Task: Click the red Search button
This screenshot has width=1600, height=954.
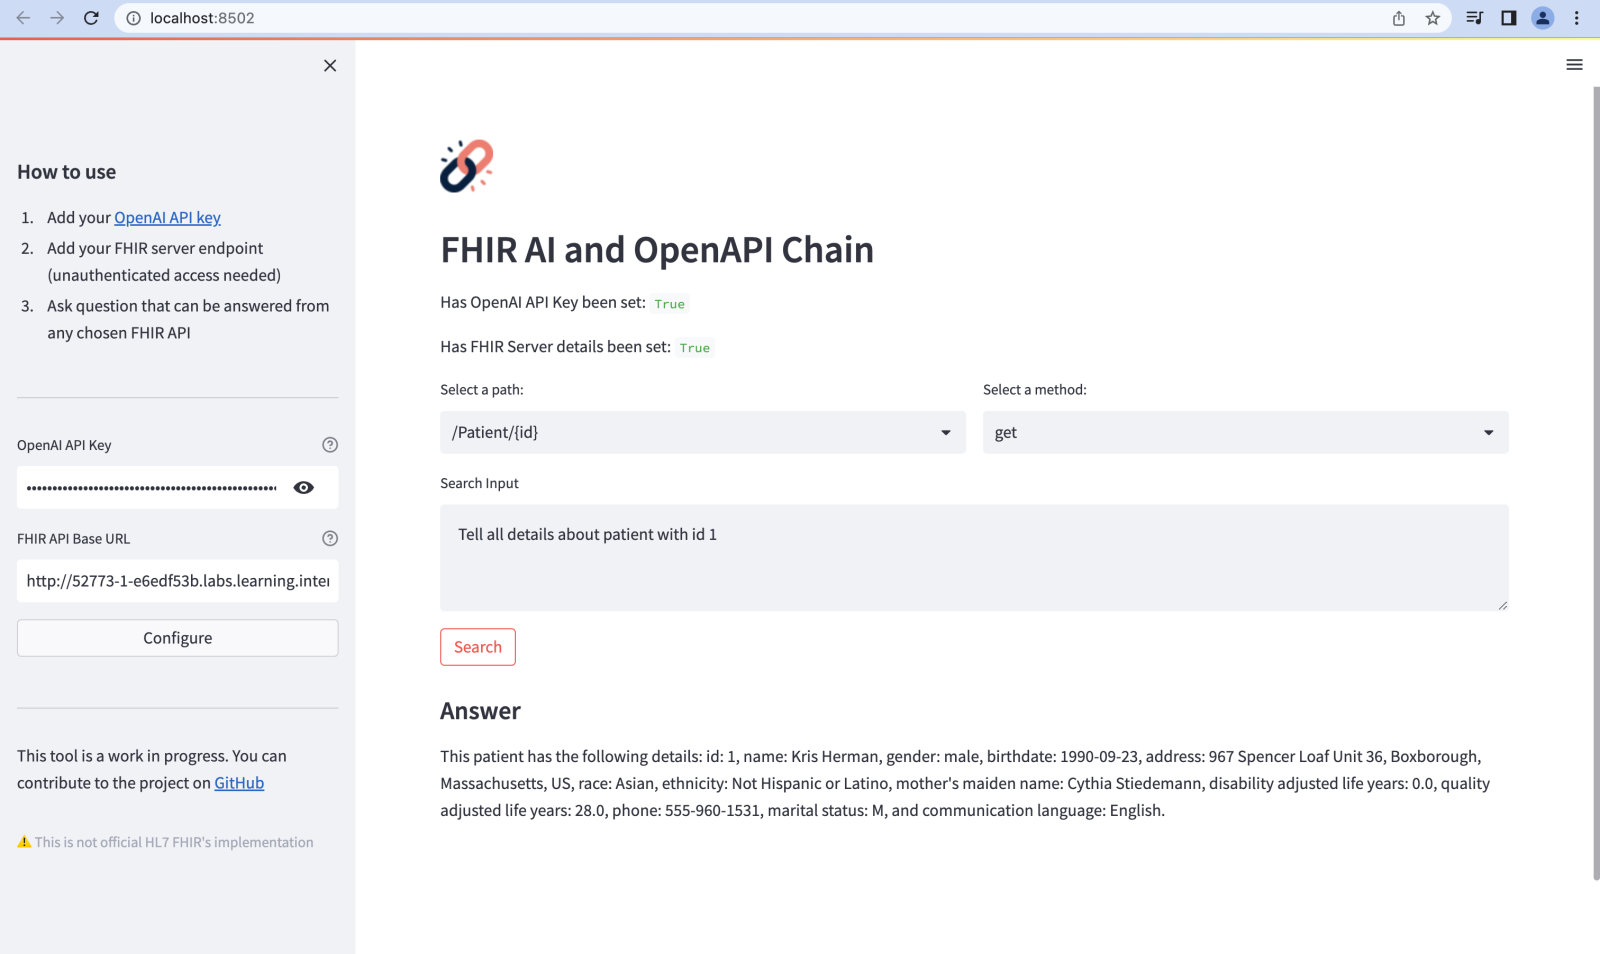Action: [x=478, y=647]
